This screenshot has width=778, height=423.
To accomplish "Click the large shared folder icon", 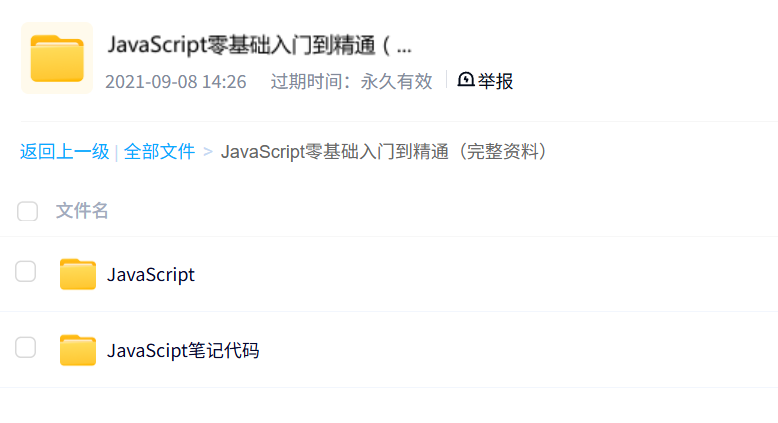I will 57,58.
